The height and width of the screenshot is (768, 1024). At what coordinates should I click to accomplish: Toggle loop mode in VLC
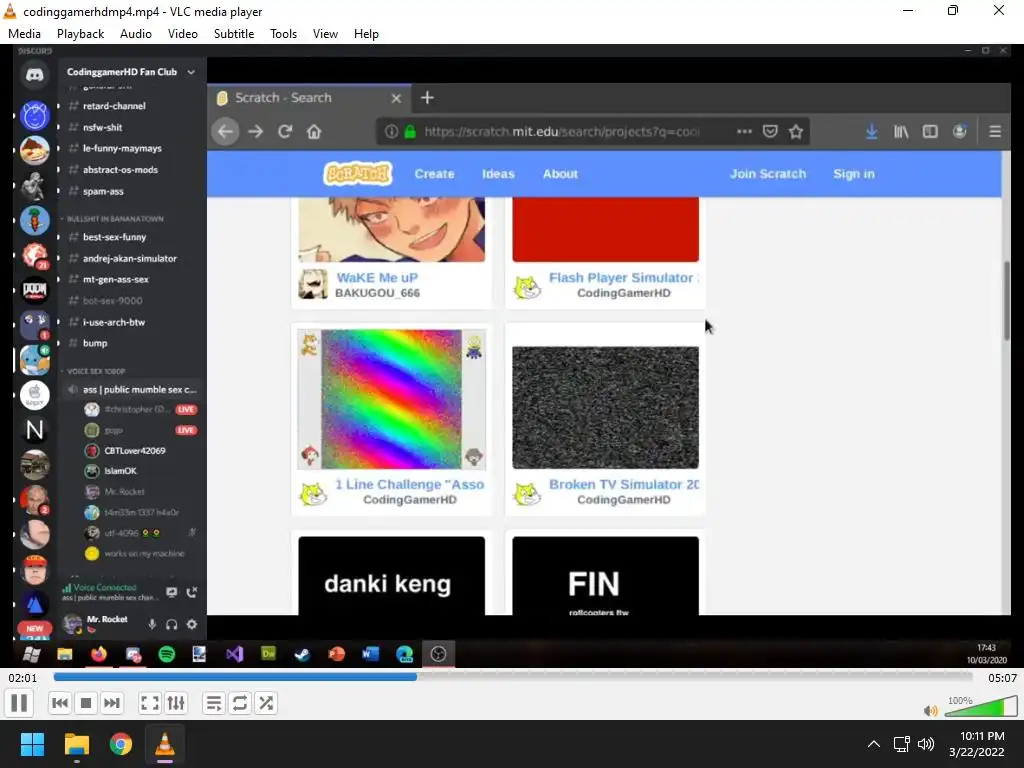click(240, 703)
